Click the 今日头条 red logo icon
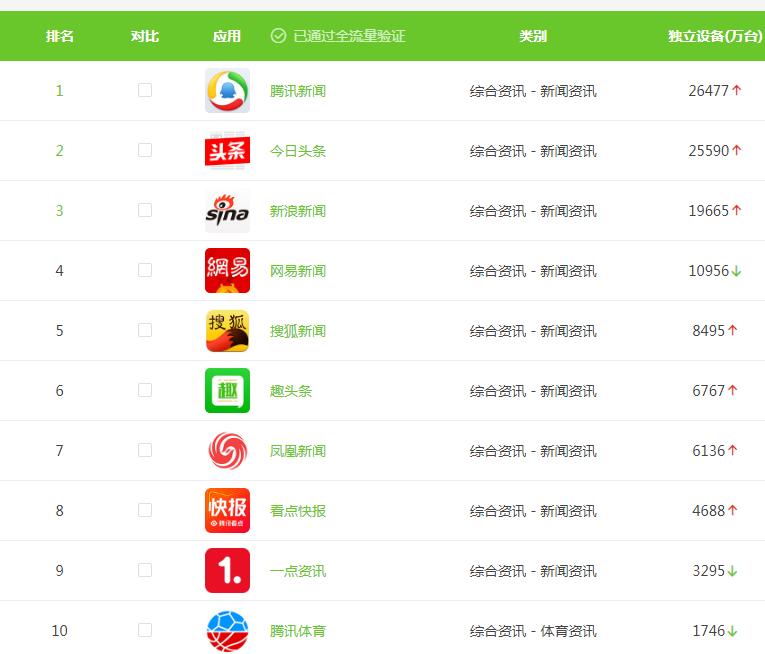Image resolution: width=765 pixels, height=654 pixels. click(x=227, y=150)
